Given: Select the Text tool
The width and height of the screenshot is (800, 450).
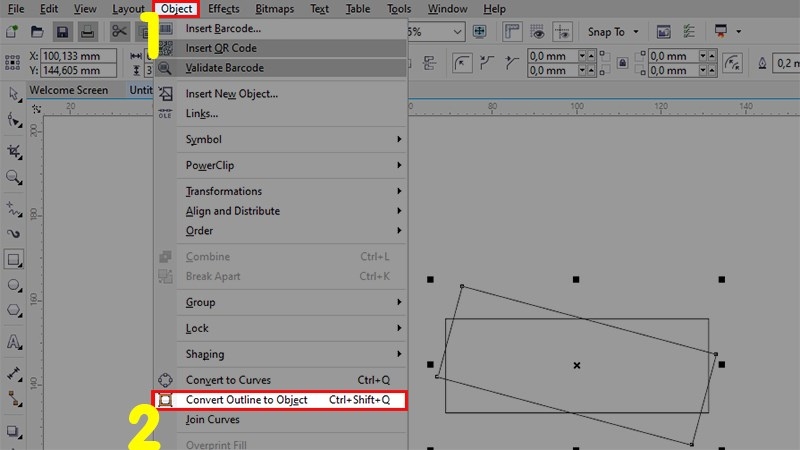Looking at the screenshot, I should point(14,342).
